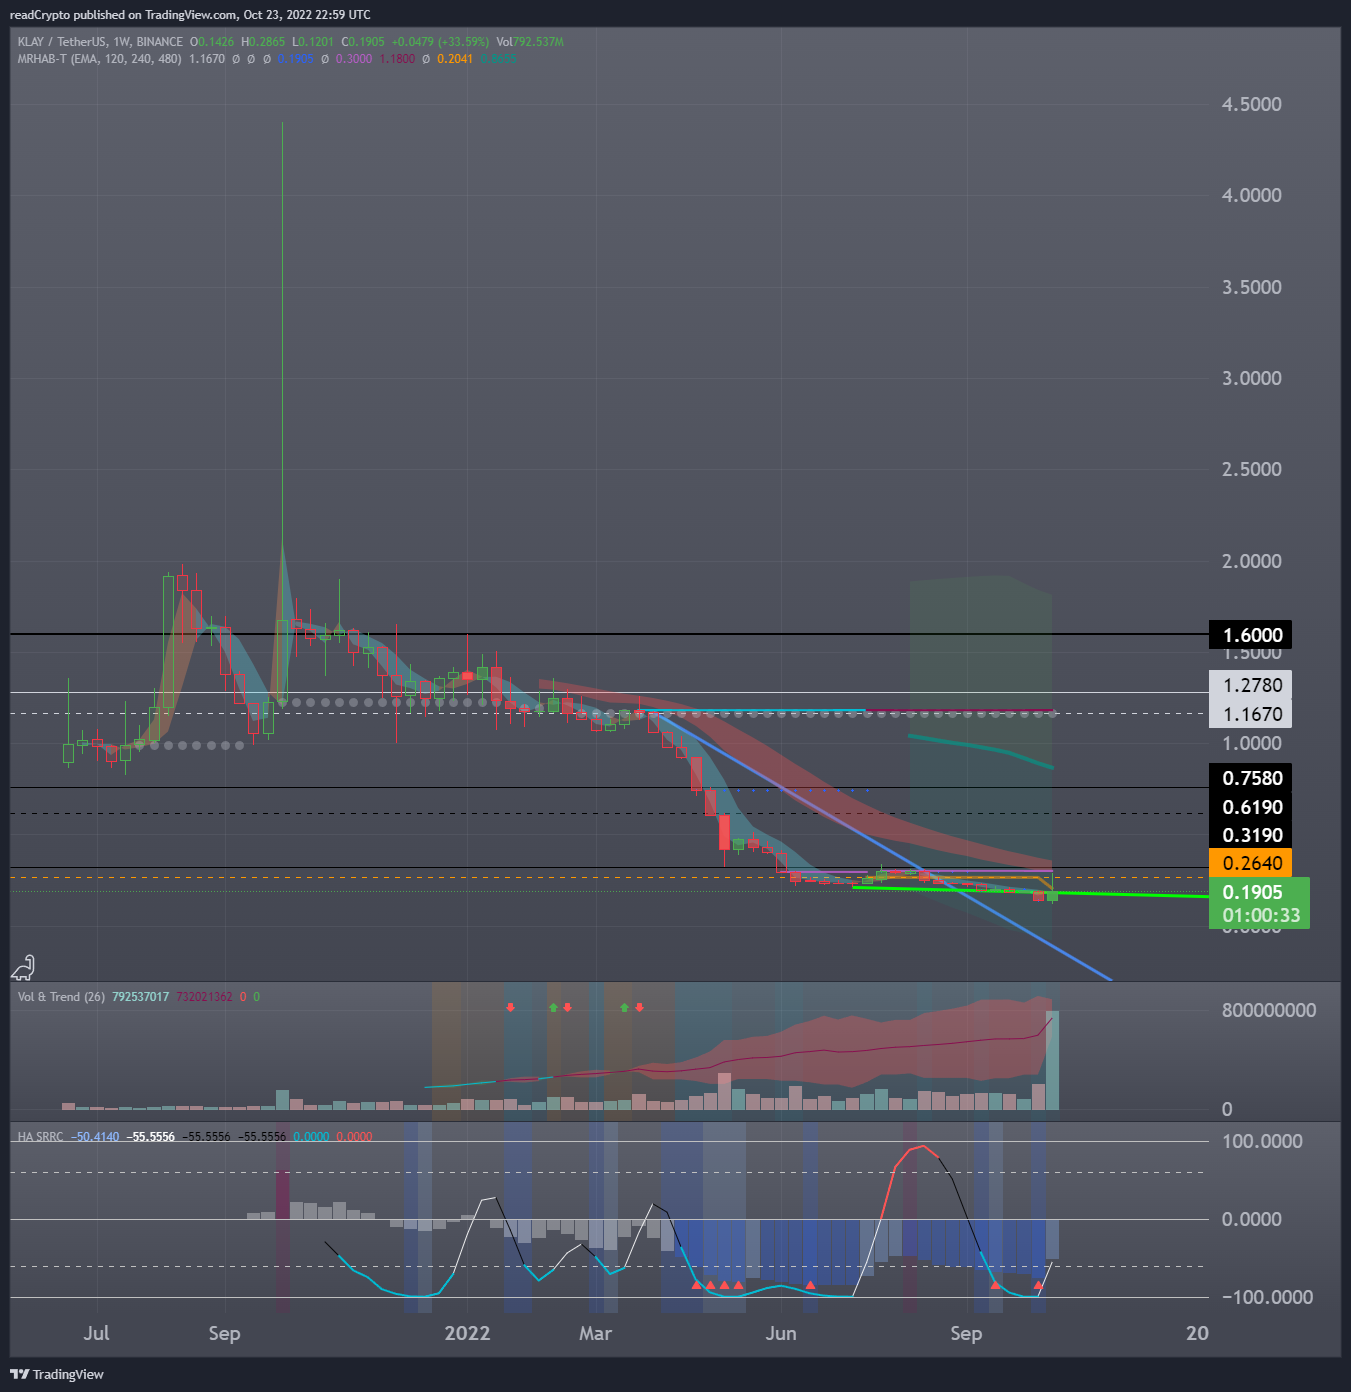Click the Jun label on time axis
Image resolution: width=1351 pixels, height=1392 pixels.
tap(780, 1333)
